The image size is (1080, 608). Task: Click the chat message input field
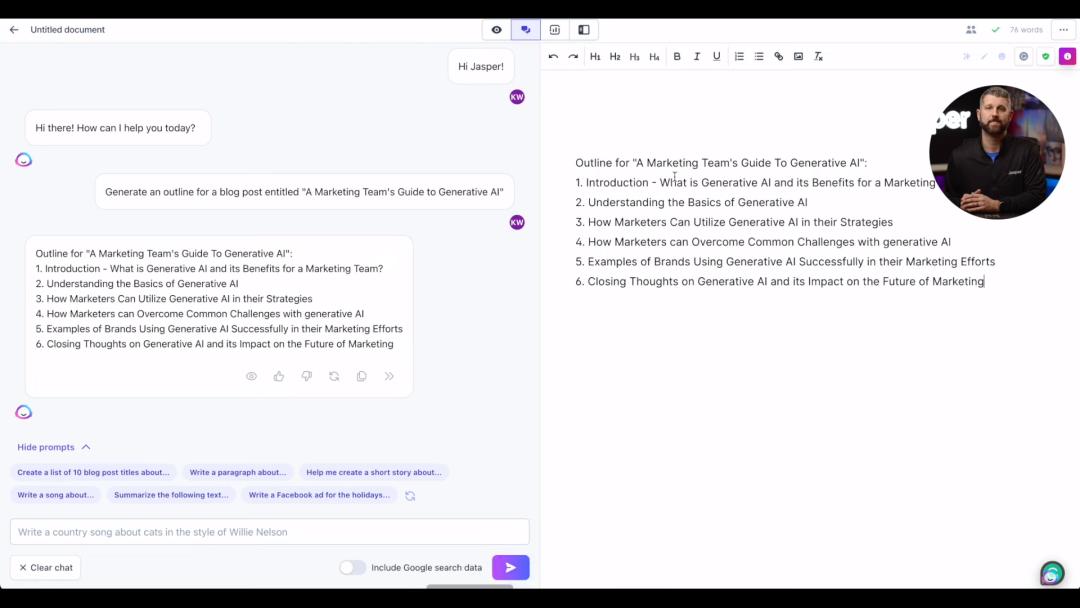(x=269, y=532)
